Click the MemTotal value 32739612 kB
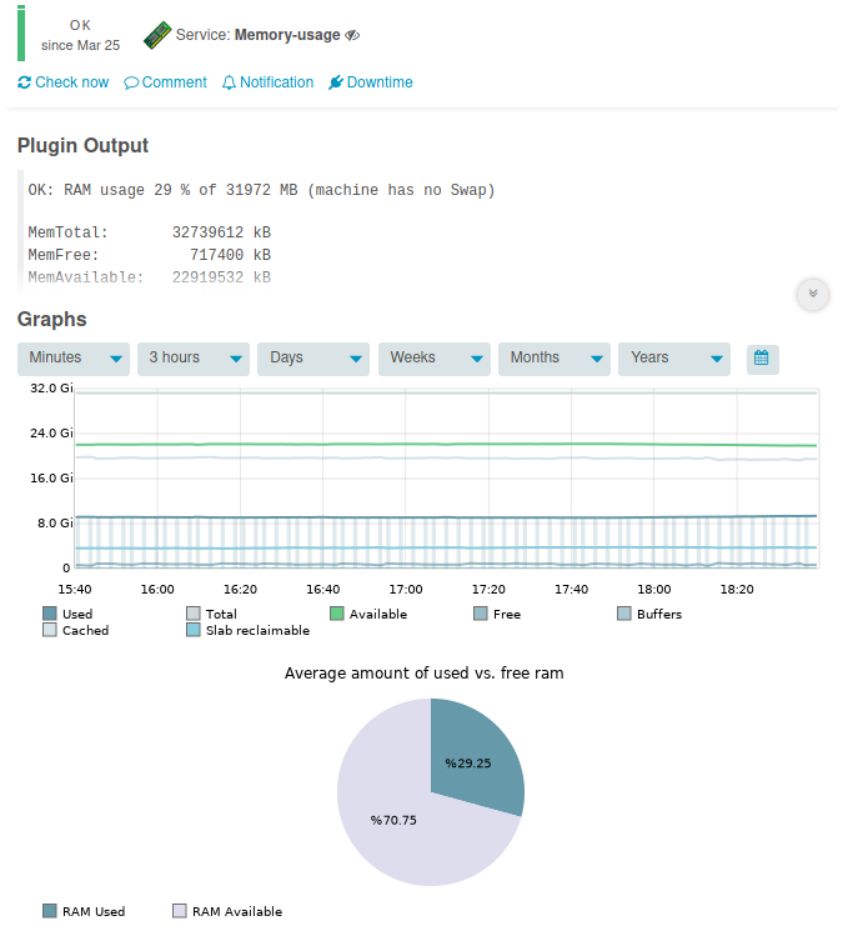The width and height of the screenshot is (843, 936). tap(221, 232)
